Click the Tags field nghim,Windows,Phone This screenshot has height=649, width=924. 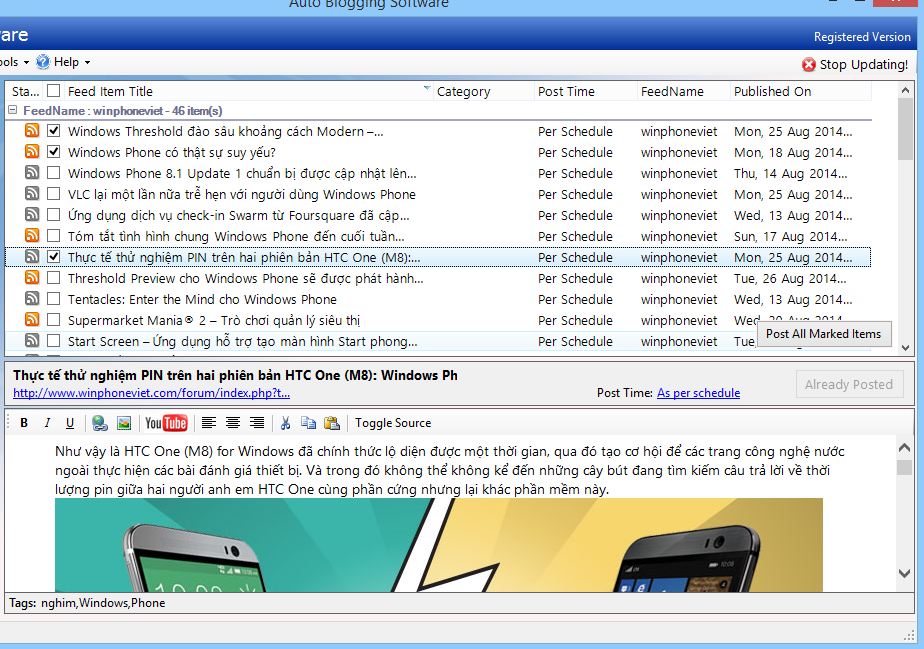click(x=103, y=603)
